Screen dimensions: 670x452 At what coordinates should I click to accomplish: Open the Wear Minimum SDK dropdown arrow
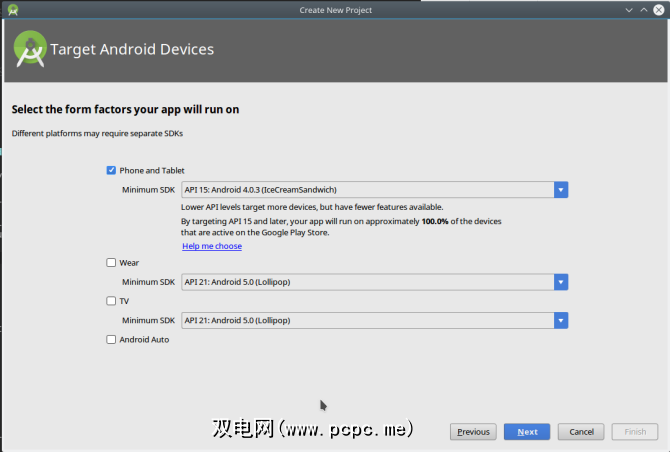561,282
